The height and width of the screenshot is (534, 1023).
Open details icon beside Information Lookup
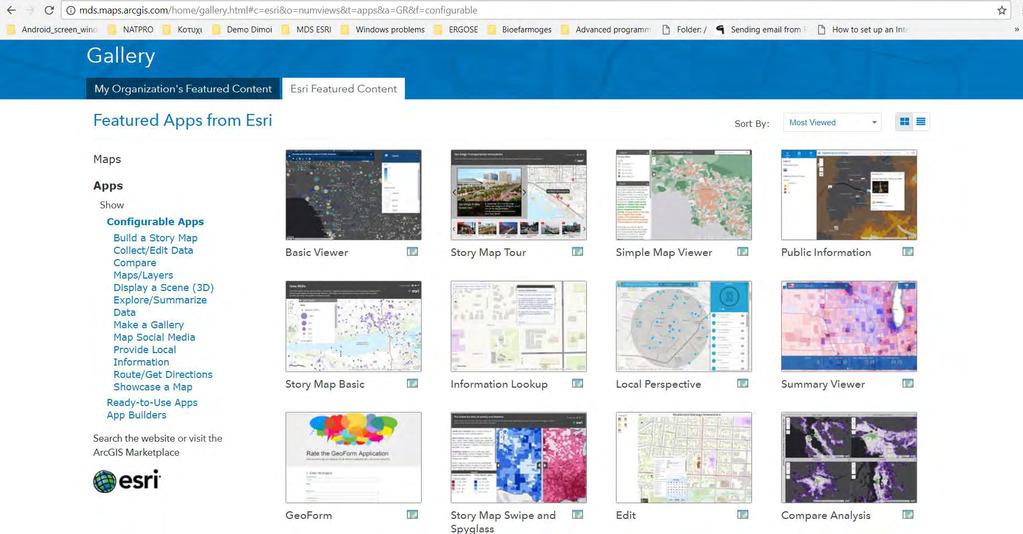(x=577, y=383)
